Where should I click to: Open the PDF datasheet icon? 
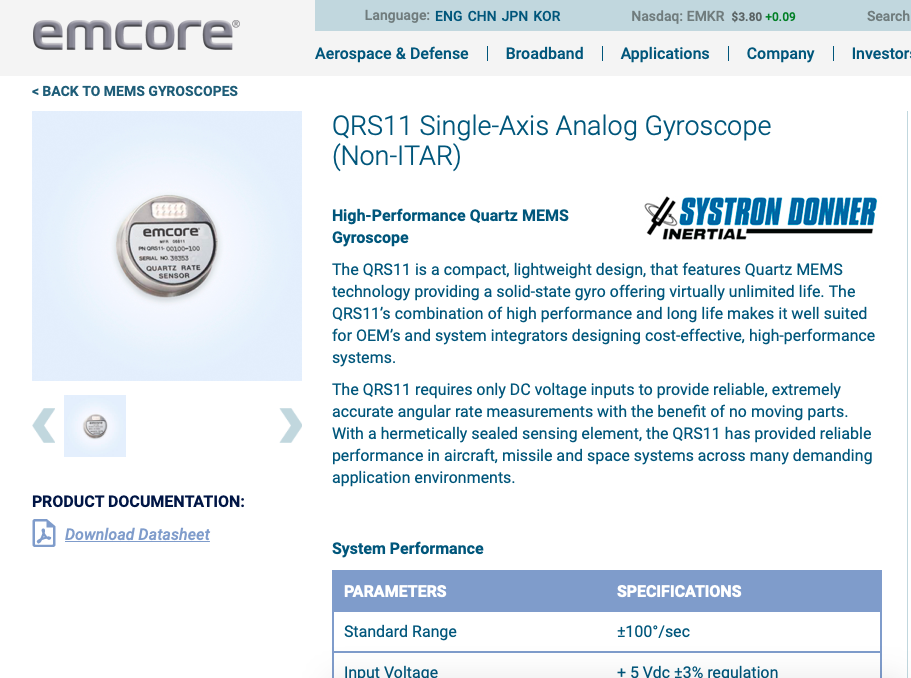(x=44, y=533)
